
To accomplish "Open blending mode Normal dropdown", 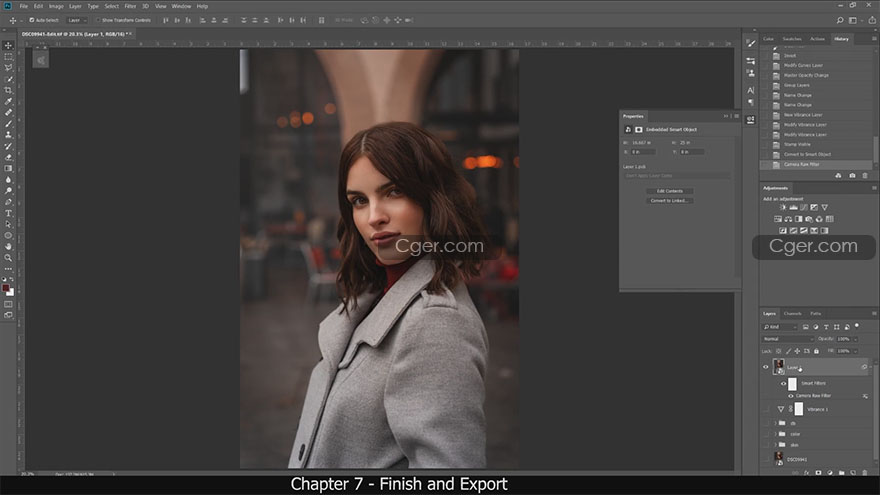I will pos(788,339).
